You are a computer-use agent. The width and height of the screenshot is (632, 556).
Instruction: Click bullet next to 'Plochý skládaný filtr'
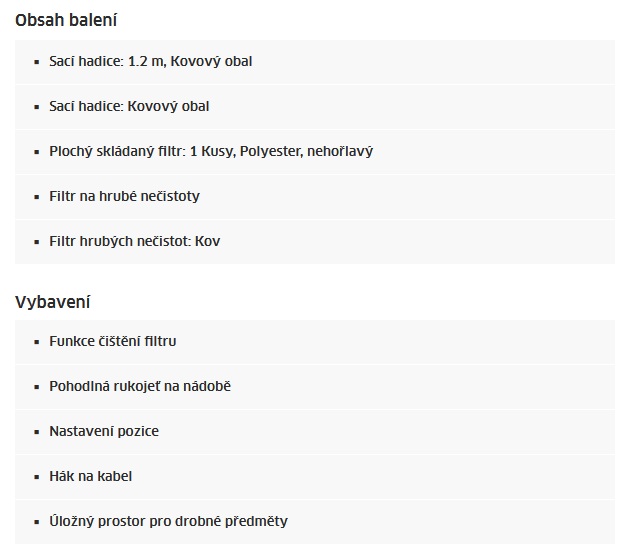[37, 152]
